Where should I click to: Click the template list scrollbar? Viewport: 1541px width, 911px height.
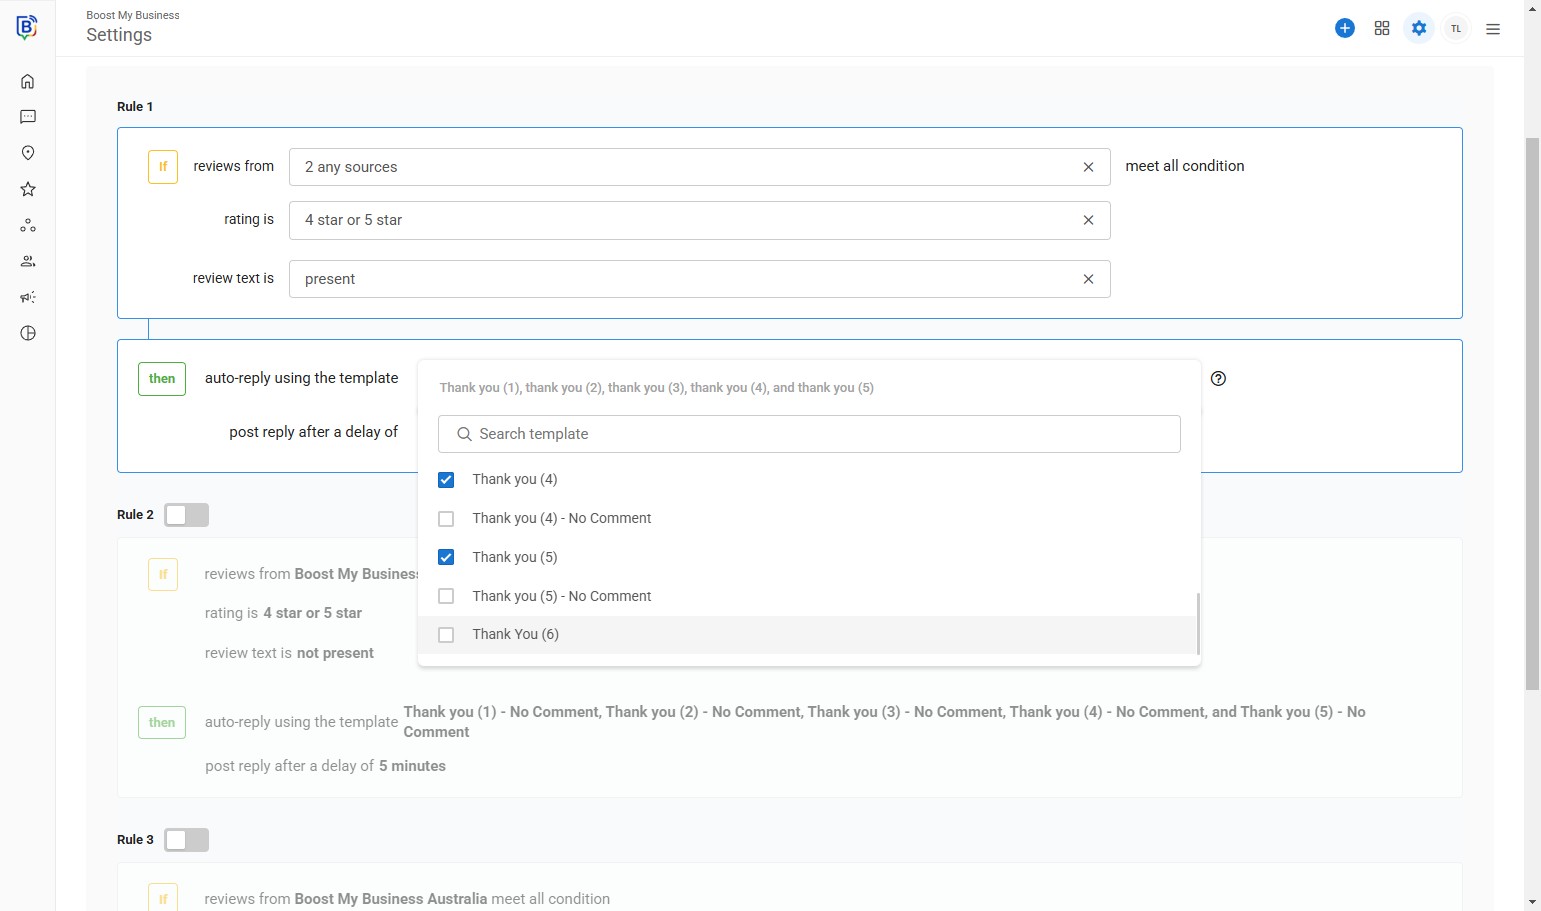point(1197,623)
